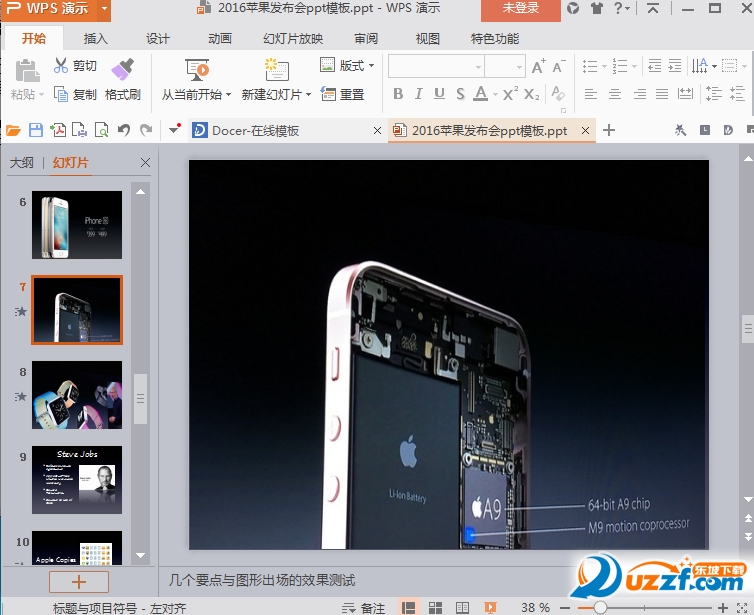Screen dimensions: 754x615
Task: Increase font size with A+ icon
Action: (x=538, y=66)
